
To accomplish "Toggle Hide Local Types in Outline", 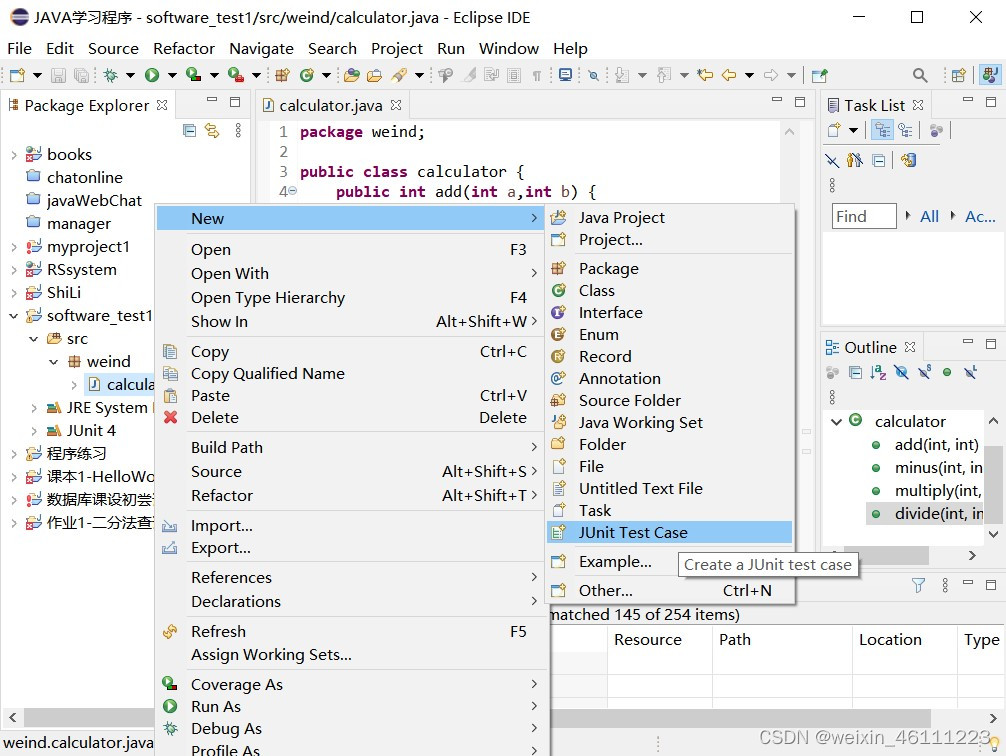I will [x=970, y=372].
